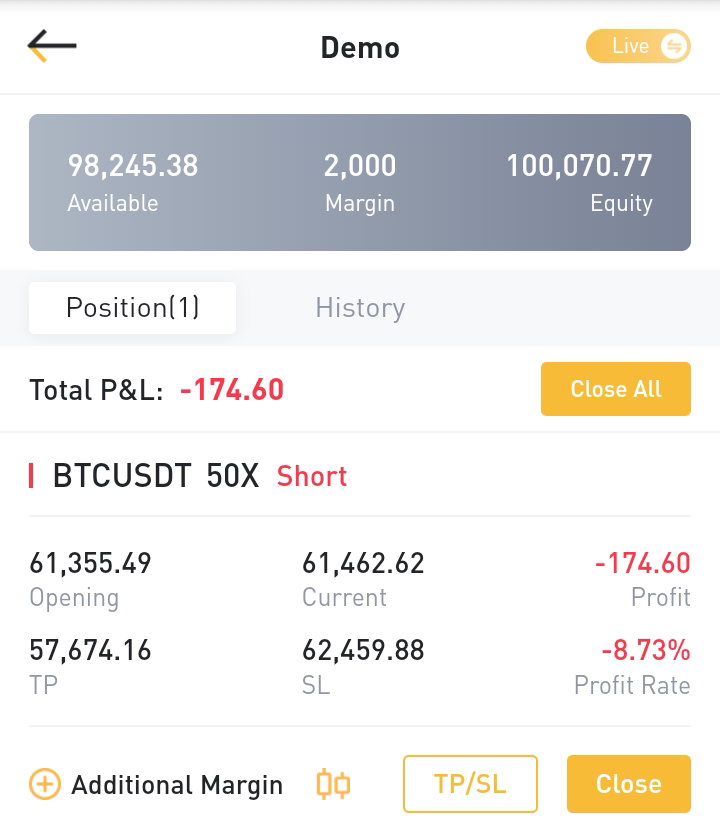Click the Close All button
Screen dimensions: 720x825
pyautogui.click(x=616, y=389)
